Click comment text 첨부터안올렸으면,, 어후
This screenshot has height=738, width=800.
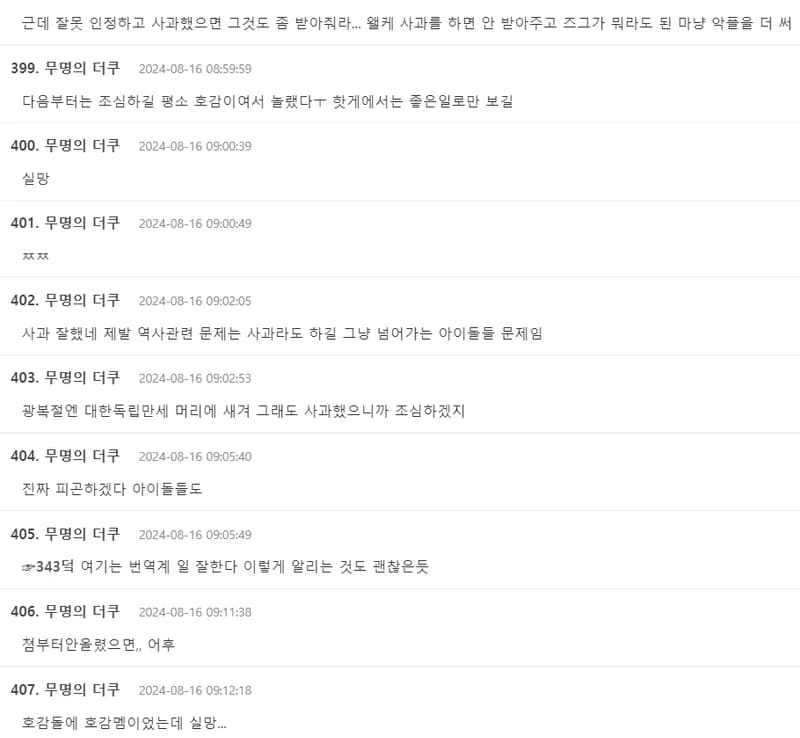[98, 645]
